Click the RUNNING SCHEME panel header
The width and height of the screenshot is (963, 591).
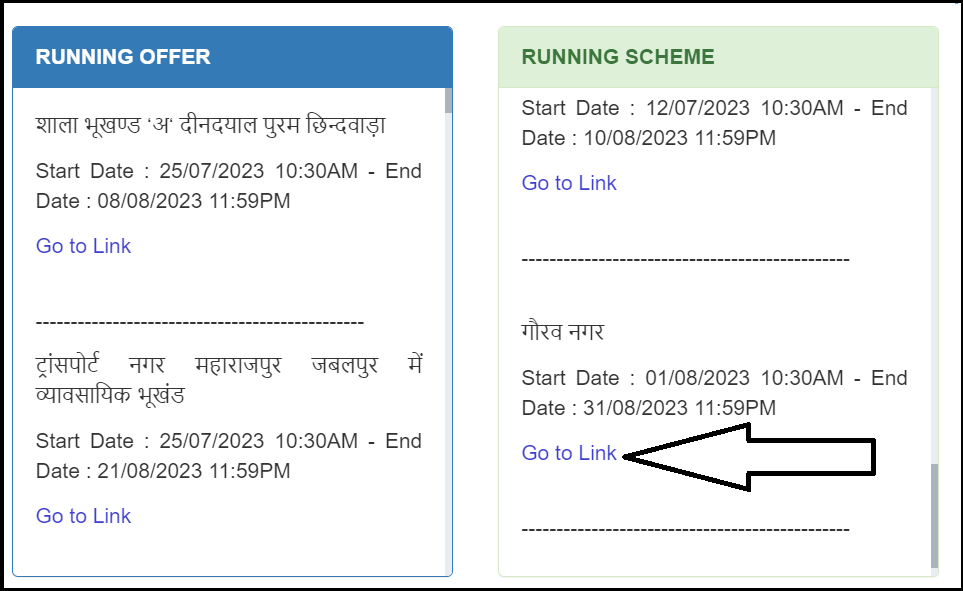point(718,57)
